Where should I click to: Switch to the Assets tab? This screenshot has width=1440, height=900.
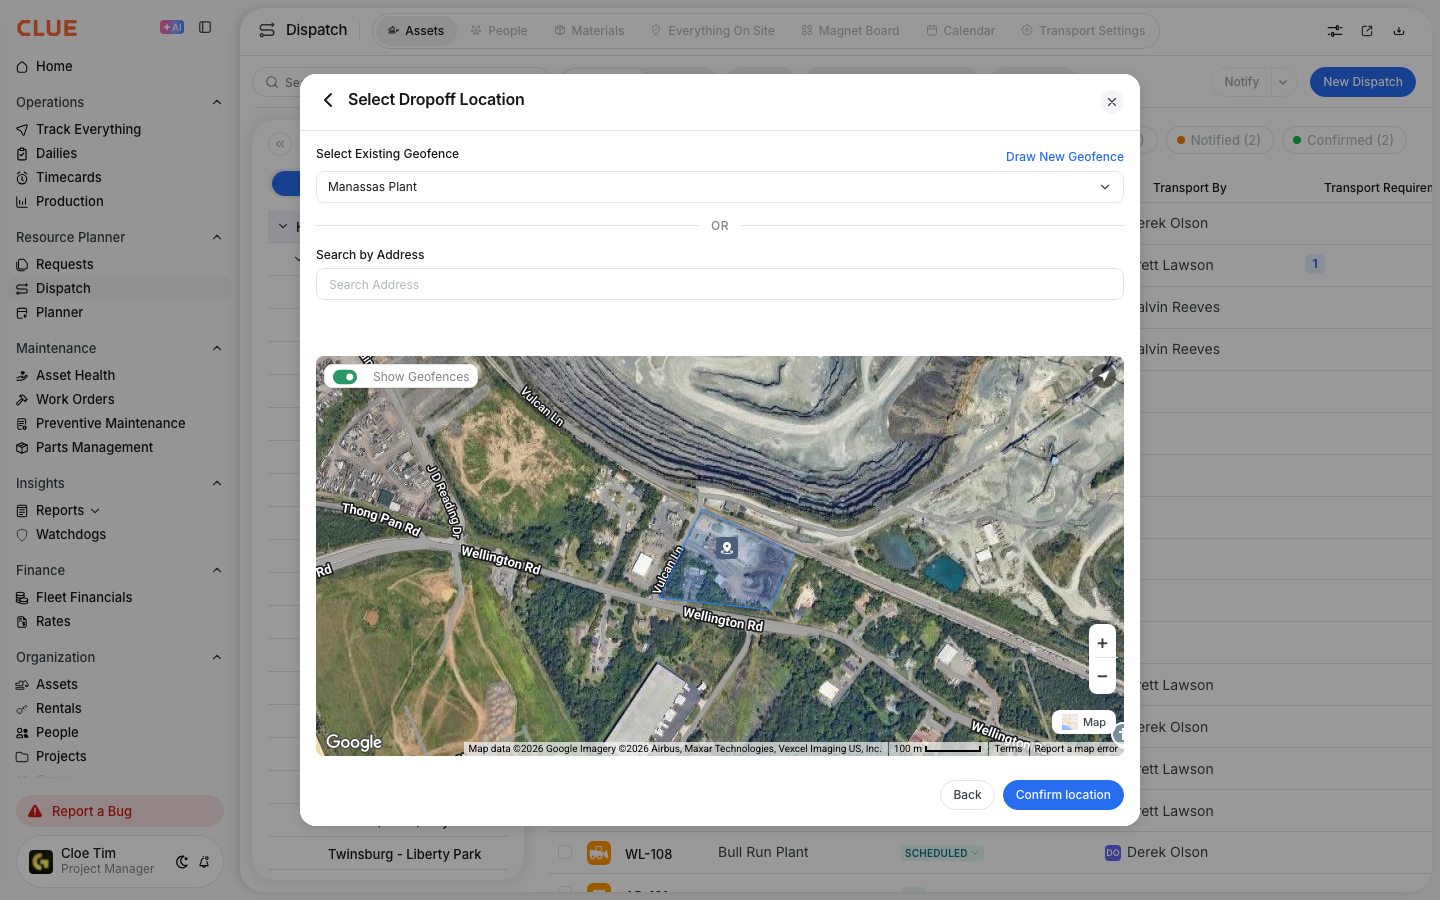coord(416,31)
